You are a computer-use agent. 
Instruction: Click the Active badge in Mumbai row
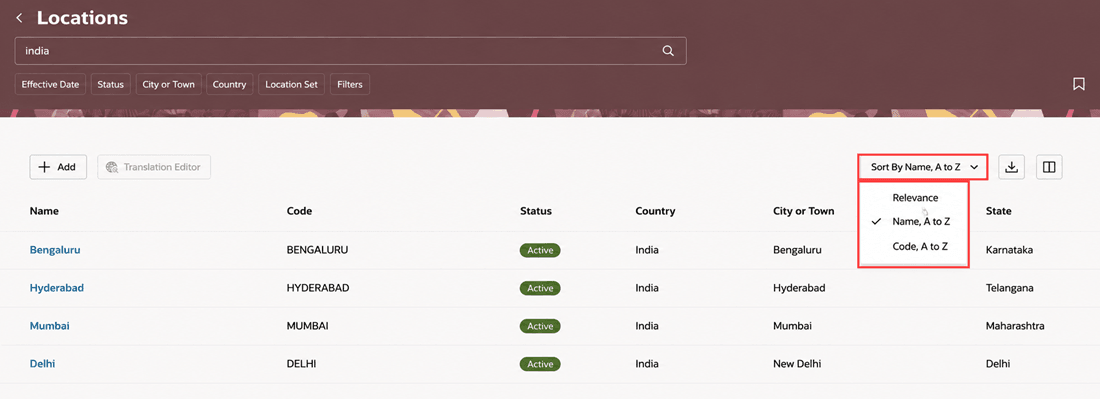540,326
